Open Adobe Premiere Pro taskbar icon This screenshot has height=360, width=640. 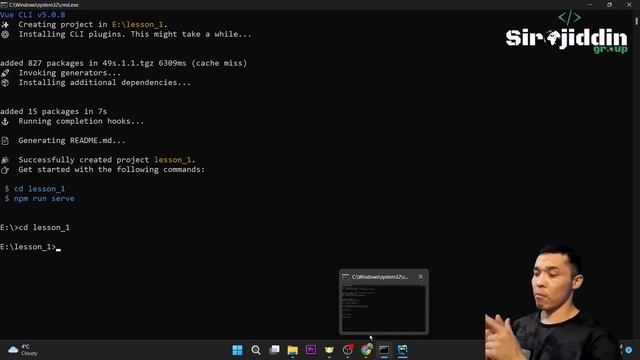point(311,350)
